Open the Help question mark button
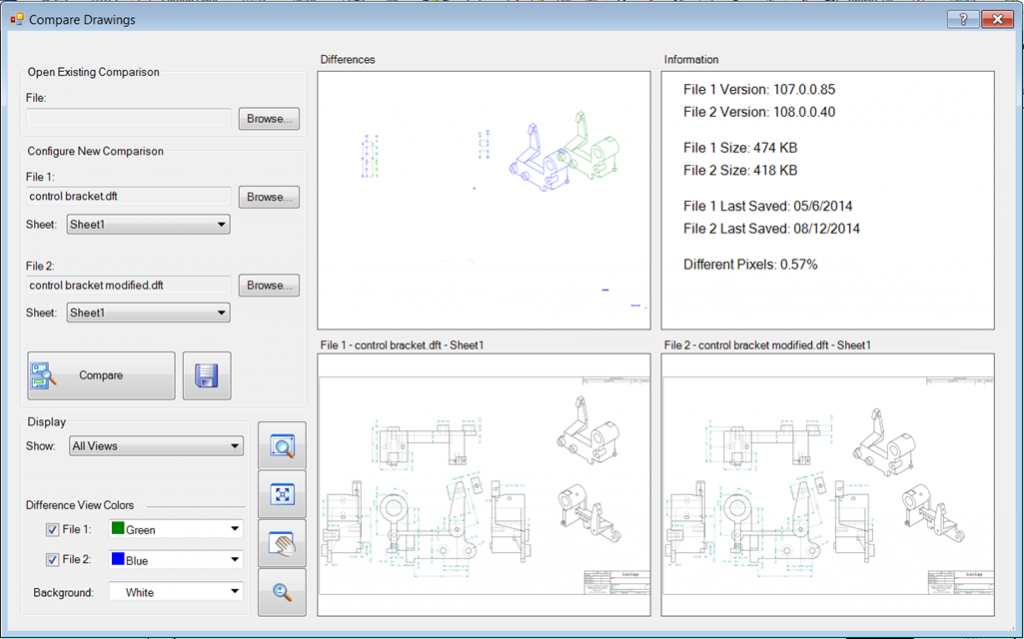Image resolution: width=1024 pixels, height=639 pixels. click(963, 20)
